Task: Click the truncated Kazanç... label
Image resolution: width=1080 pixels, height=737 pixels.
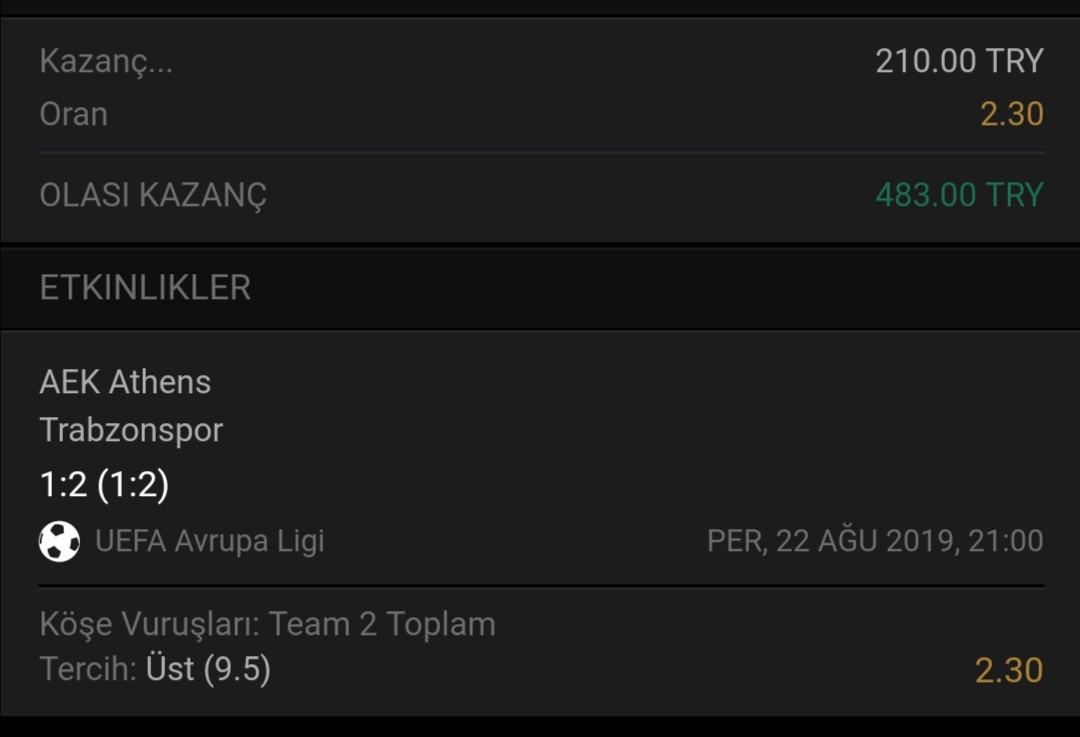Action: click(x=106, y=62)
